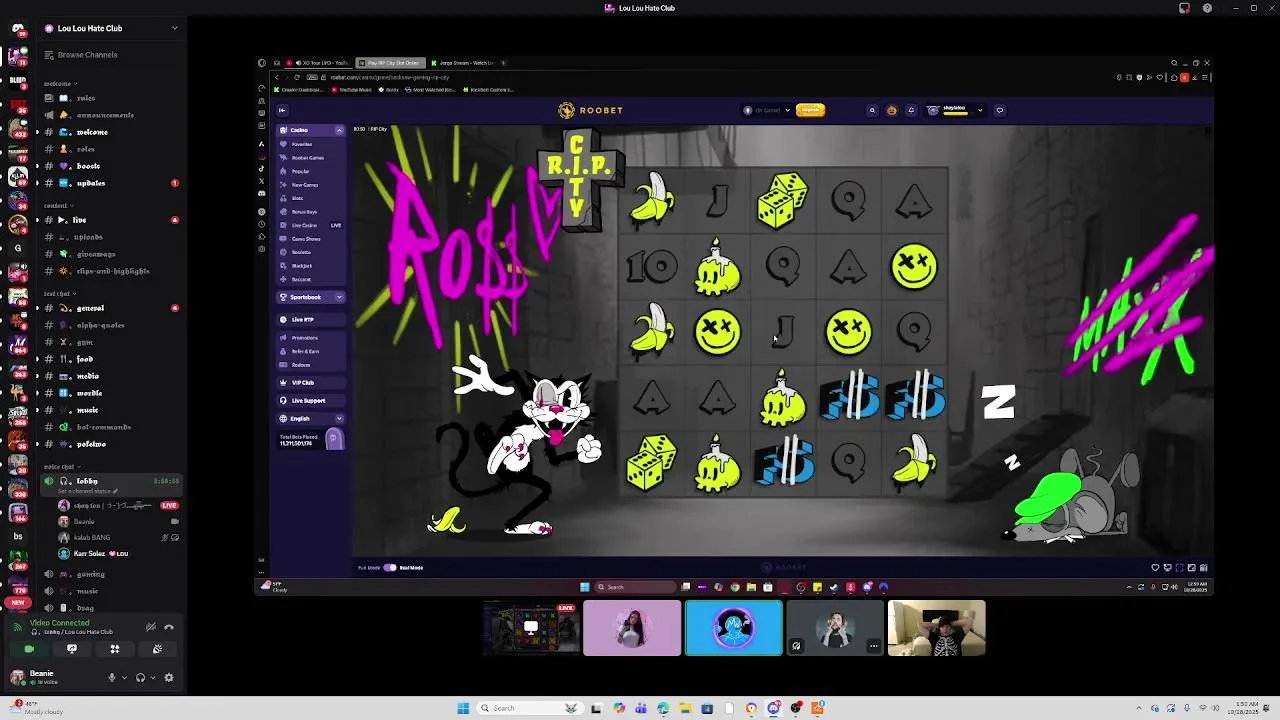Launch a Discord activity

pyautogui.click(x=115, y=649)
